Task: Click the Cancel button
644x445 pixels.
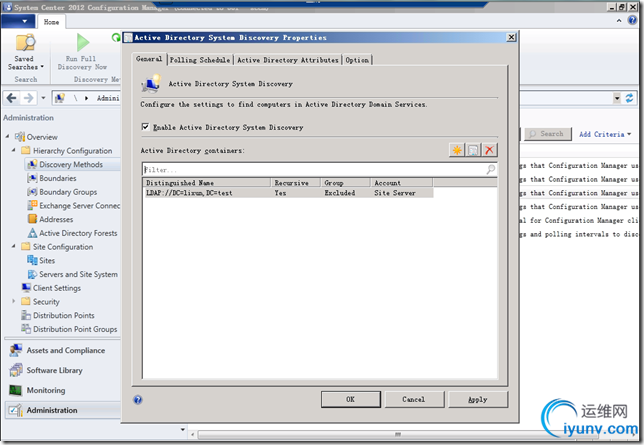Action: 414,399
